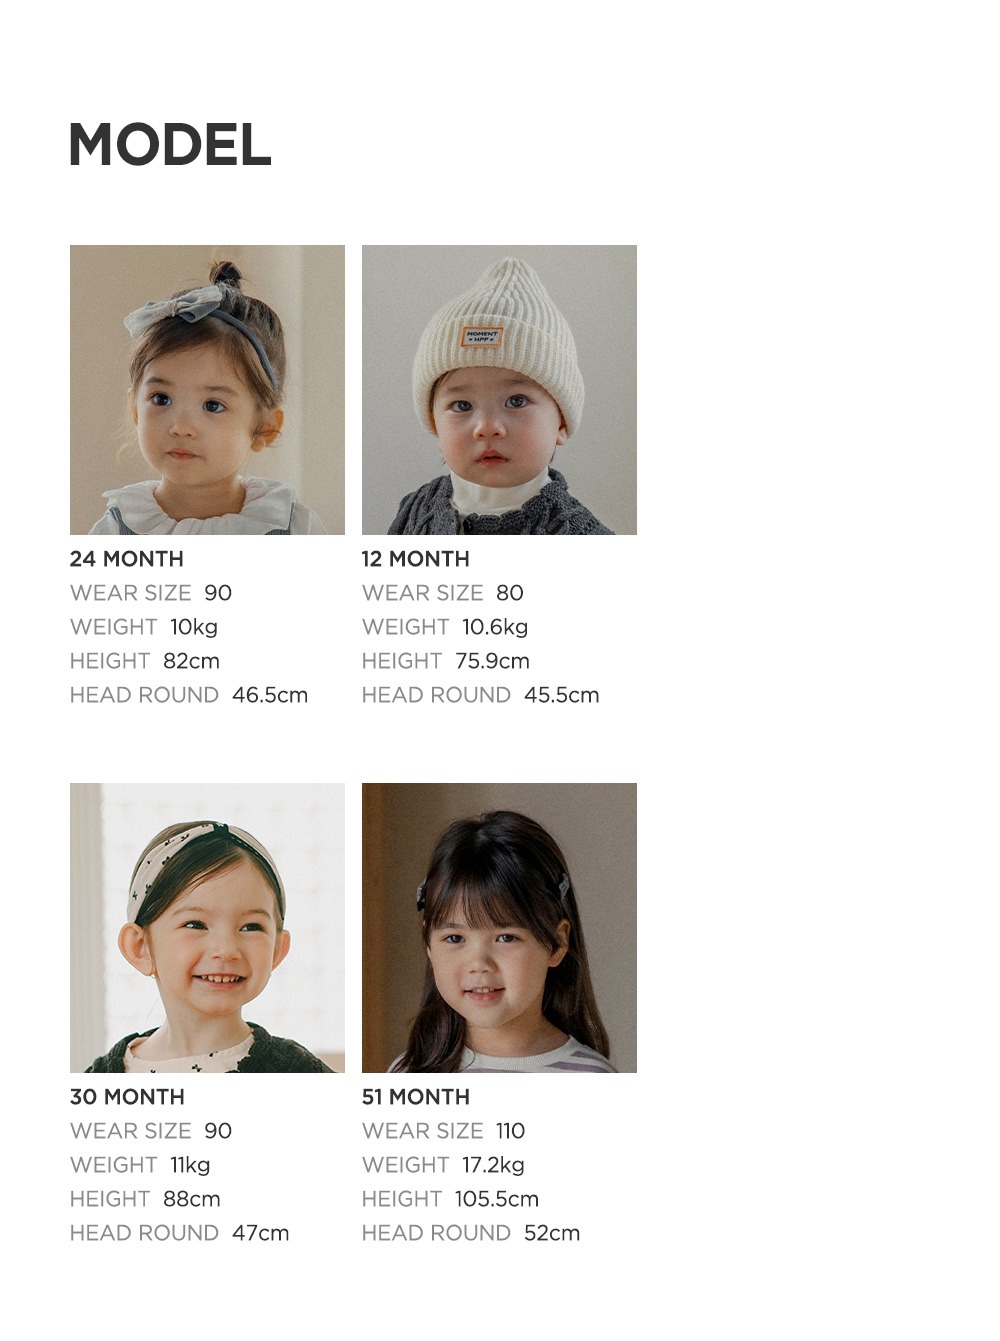Screen dimensions: 1000x1341
Task: Open the 51 month model photo
Action: [499, 928]
